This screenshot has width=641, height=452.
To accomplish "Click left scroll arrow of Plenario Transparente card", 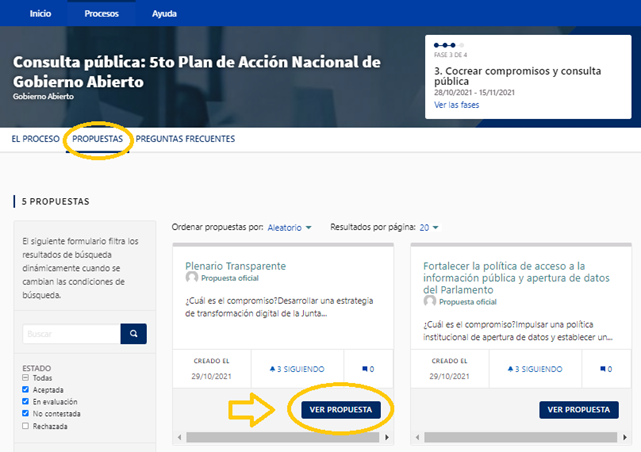I will [179, 437].
